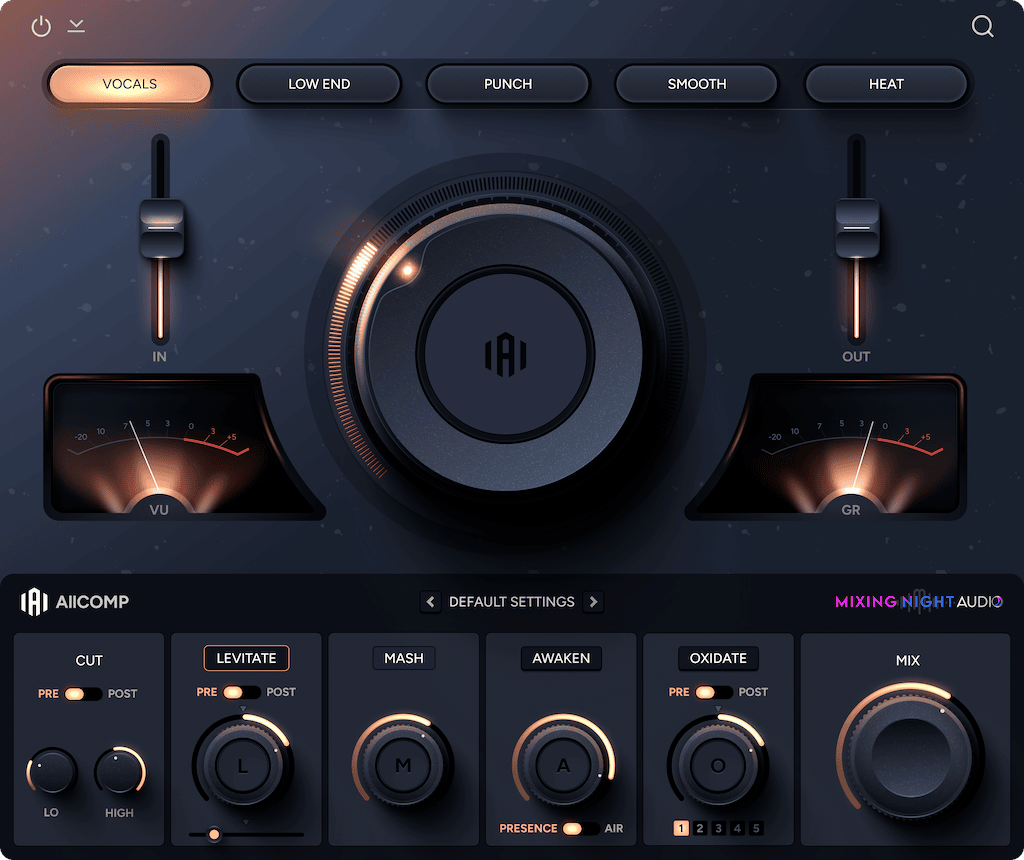This screenshot has width=1024, height=860.
Task: Select Oxidate mode 3
Action: pos(718,829)
